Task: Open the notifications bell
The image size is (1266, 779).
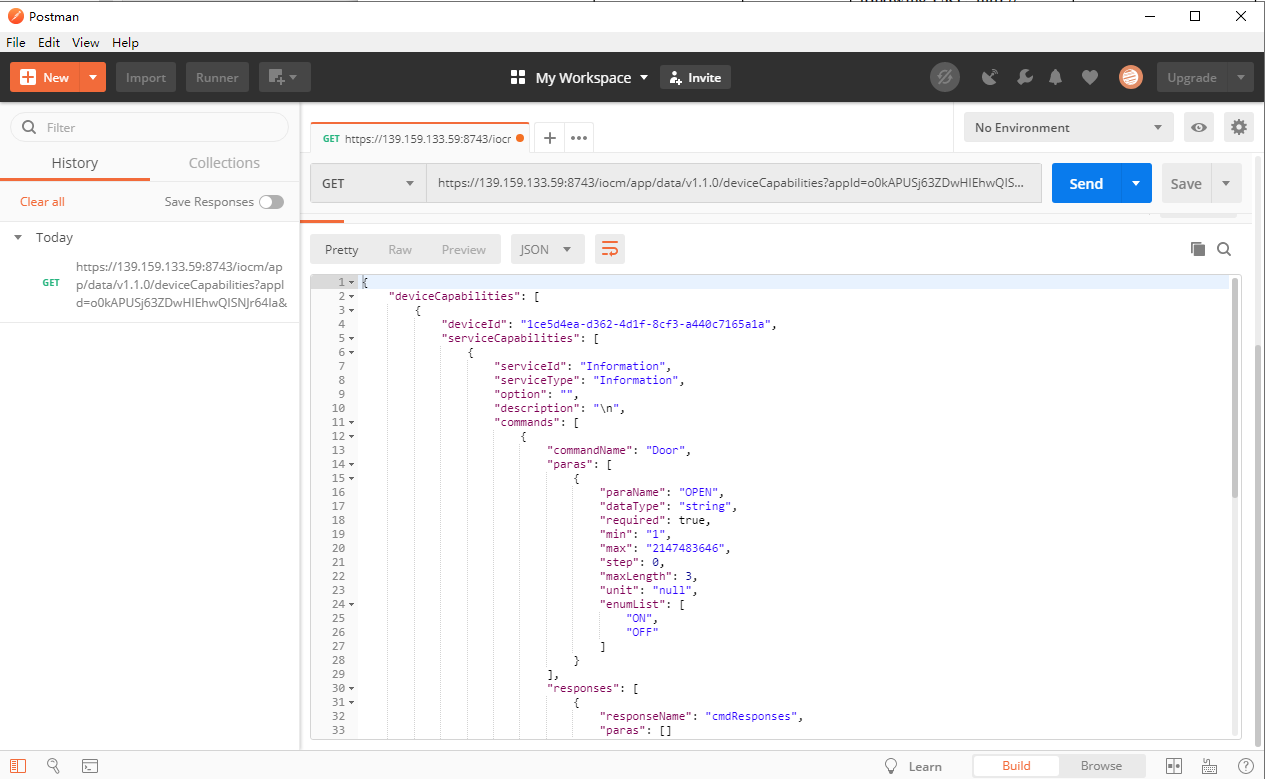Action: [x=1056, y=77]
